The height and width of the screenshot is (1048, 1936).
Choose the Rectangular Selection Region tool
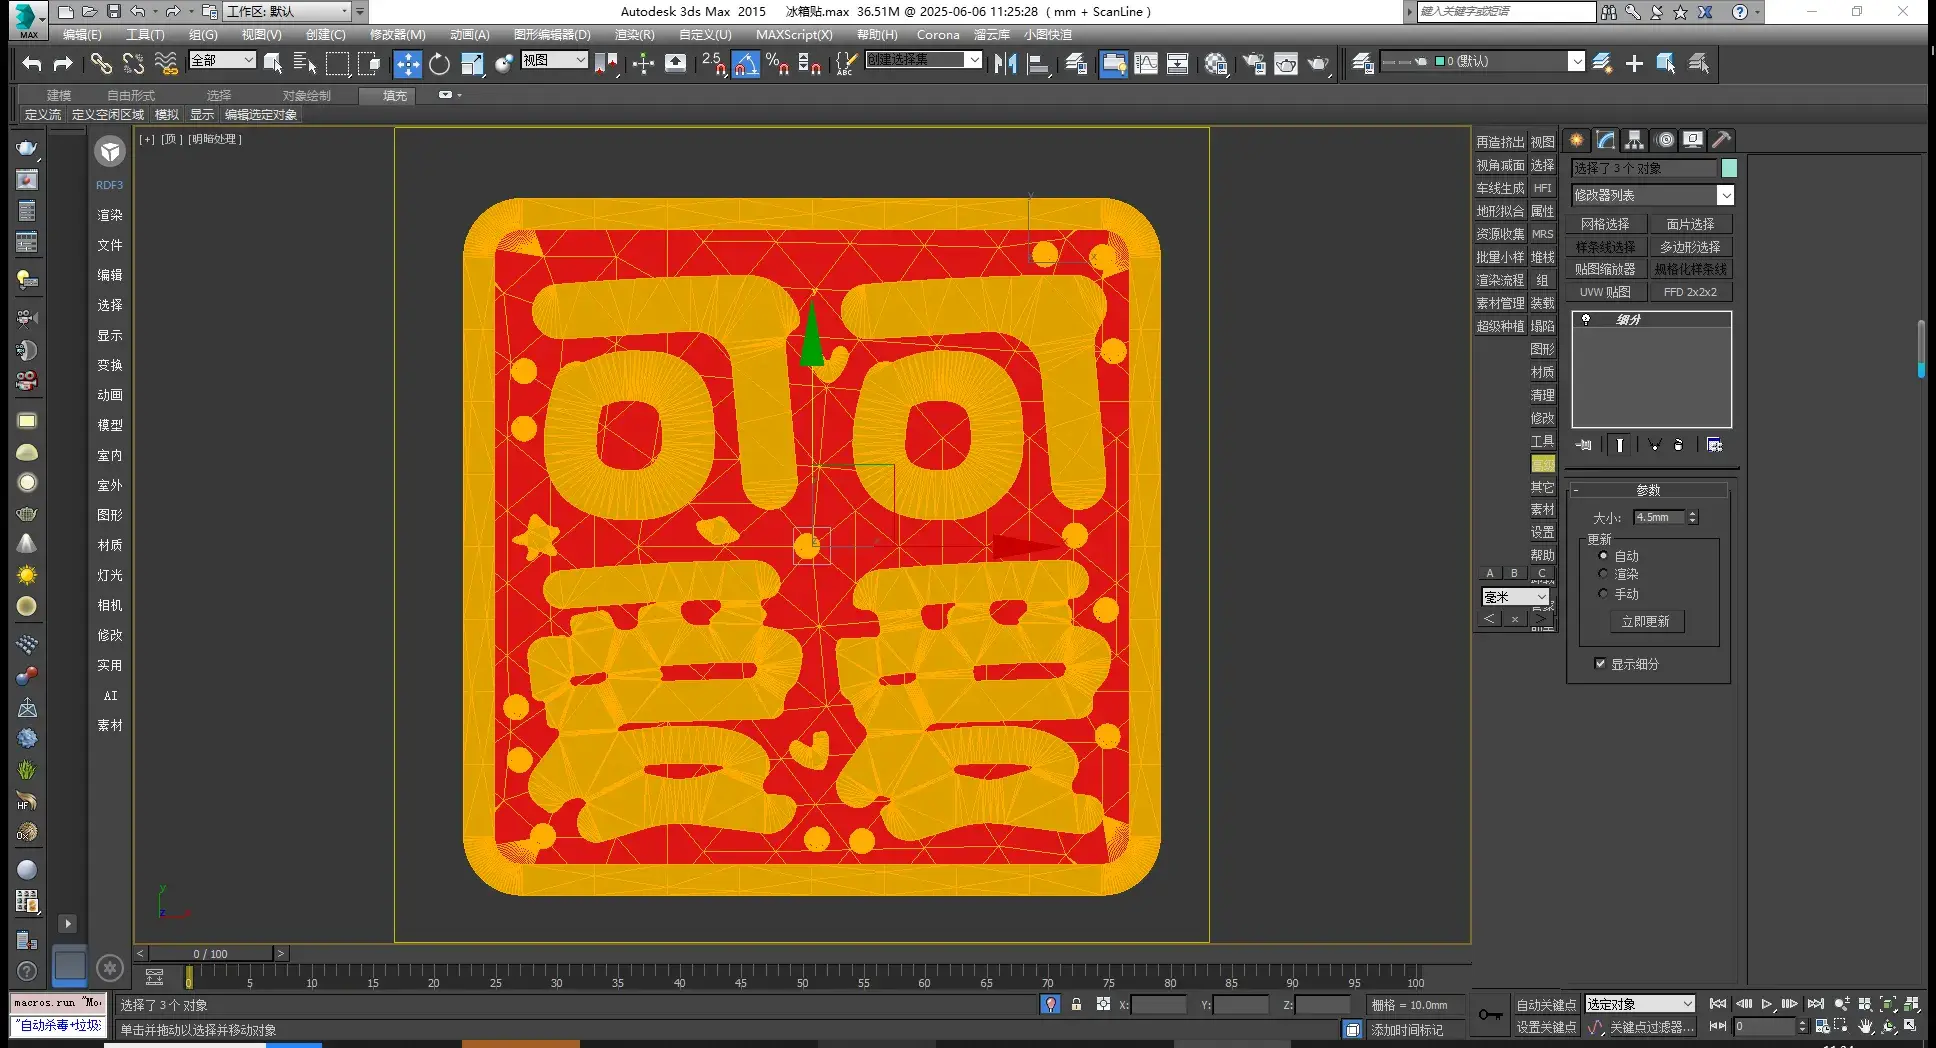[x=338, y=64]
